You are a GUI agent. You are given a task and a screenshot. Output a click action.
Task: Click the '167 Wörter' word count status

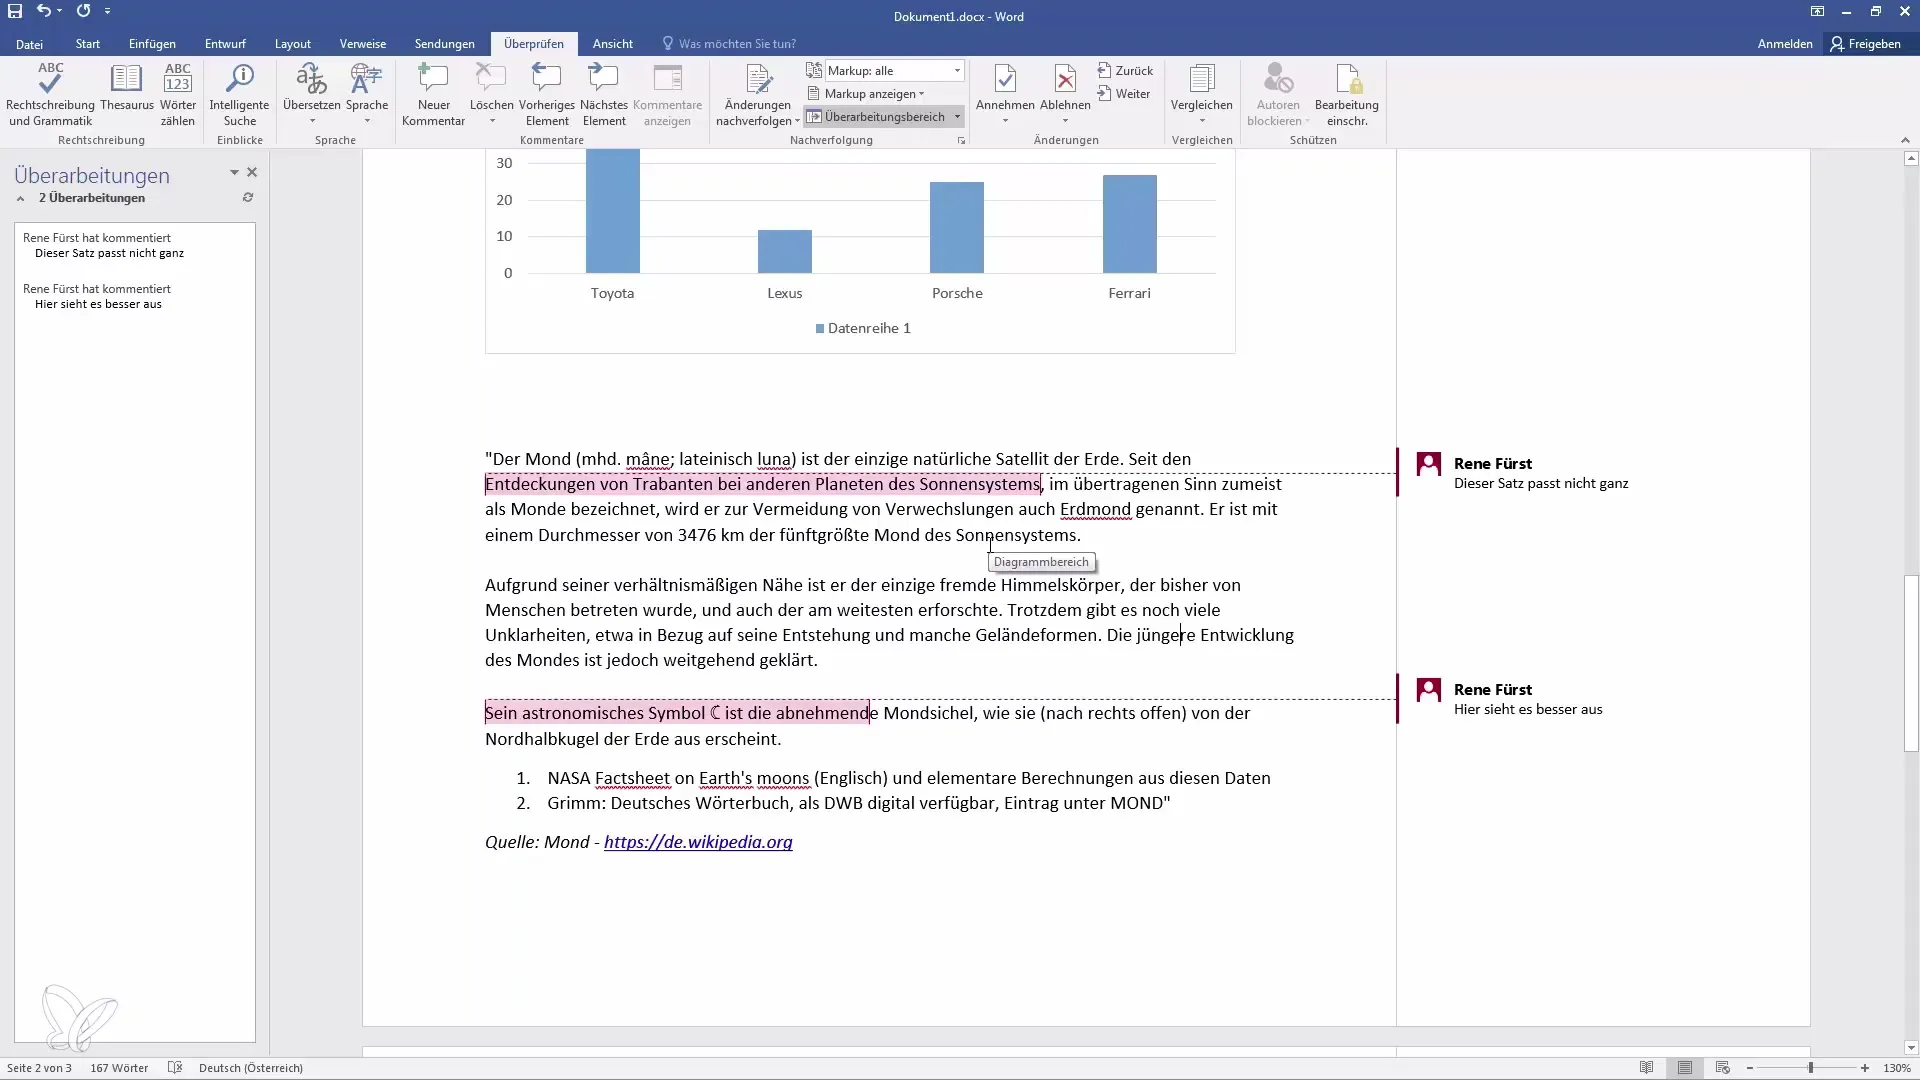coord(119,1068)
